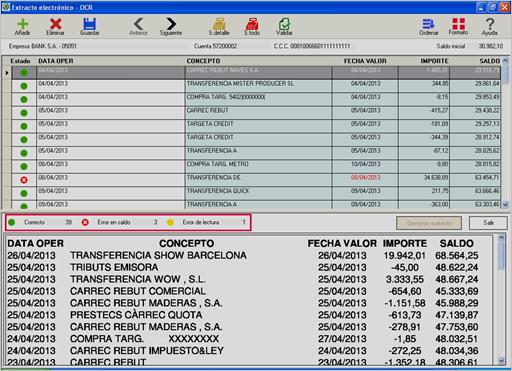The height and width of the screenshot is (371, 512).
Task: Click the Extracto electrónico title bar icon
Action: pos(6,7)
